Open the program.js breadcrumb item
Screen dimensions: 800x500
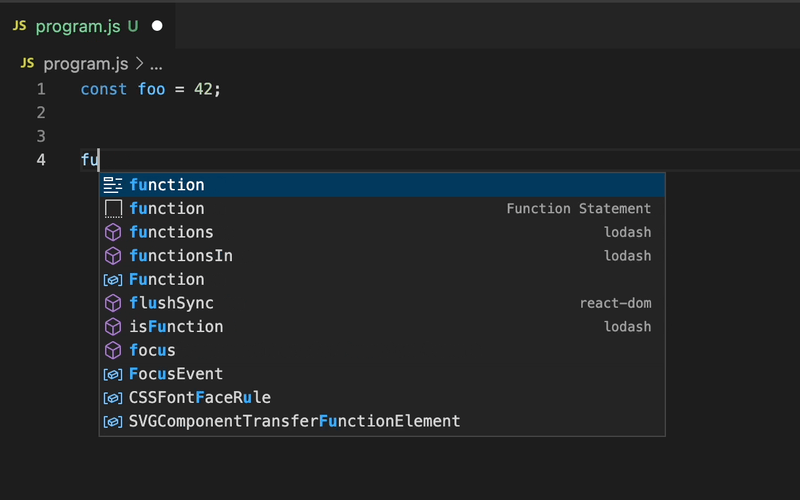86,63
